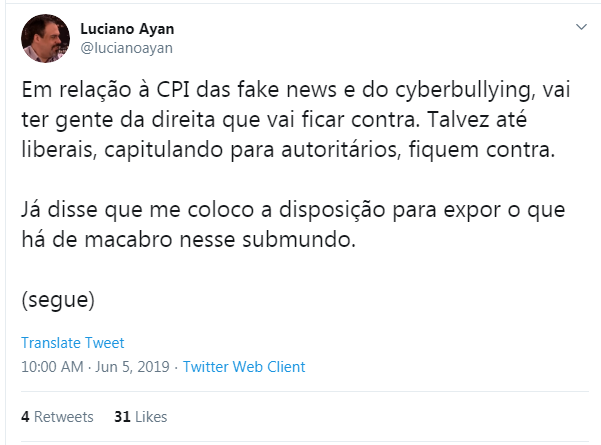Viewport: 601px width, 445px height.
Task: Click the number 4 before Retweets
Action: [25, 417]
